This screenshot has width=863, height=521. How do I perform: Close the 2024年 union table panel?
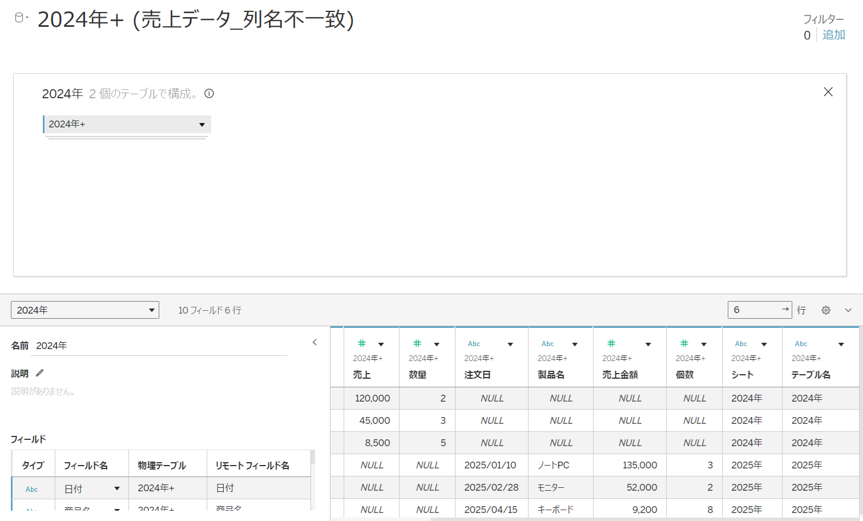[x=828, y=92]
